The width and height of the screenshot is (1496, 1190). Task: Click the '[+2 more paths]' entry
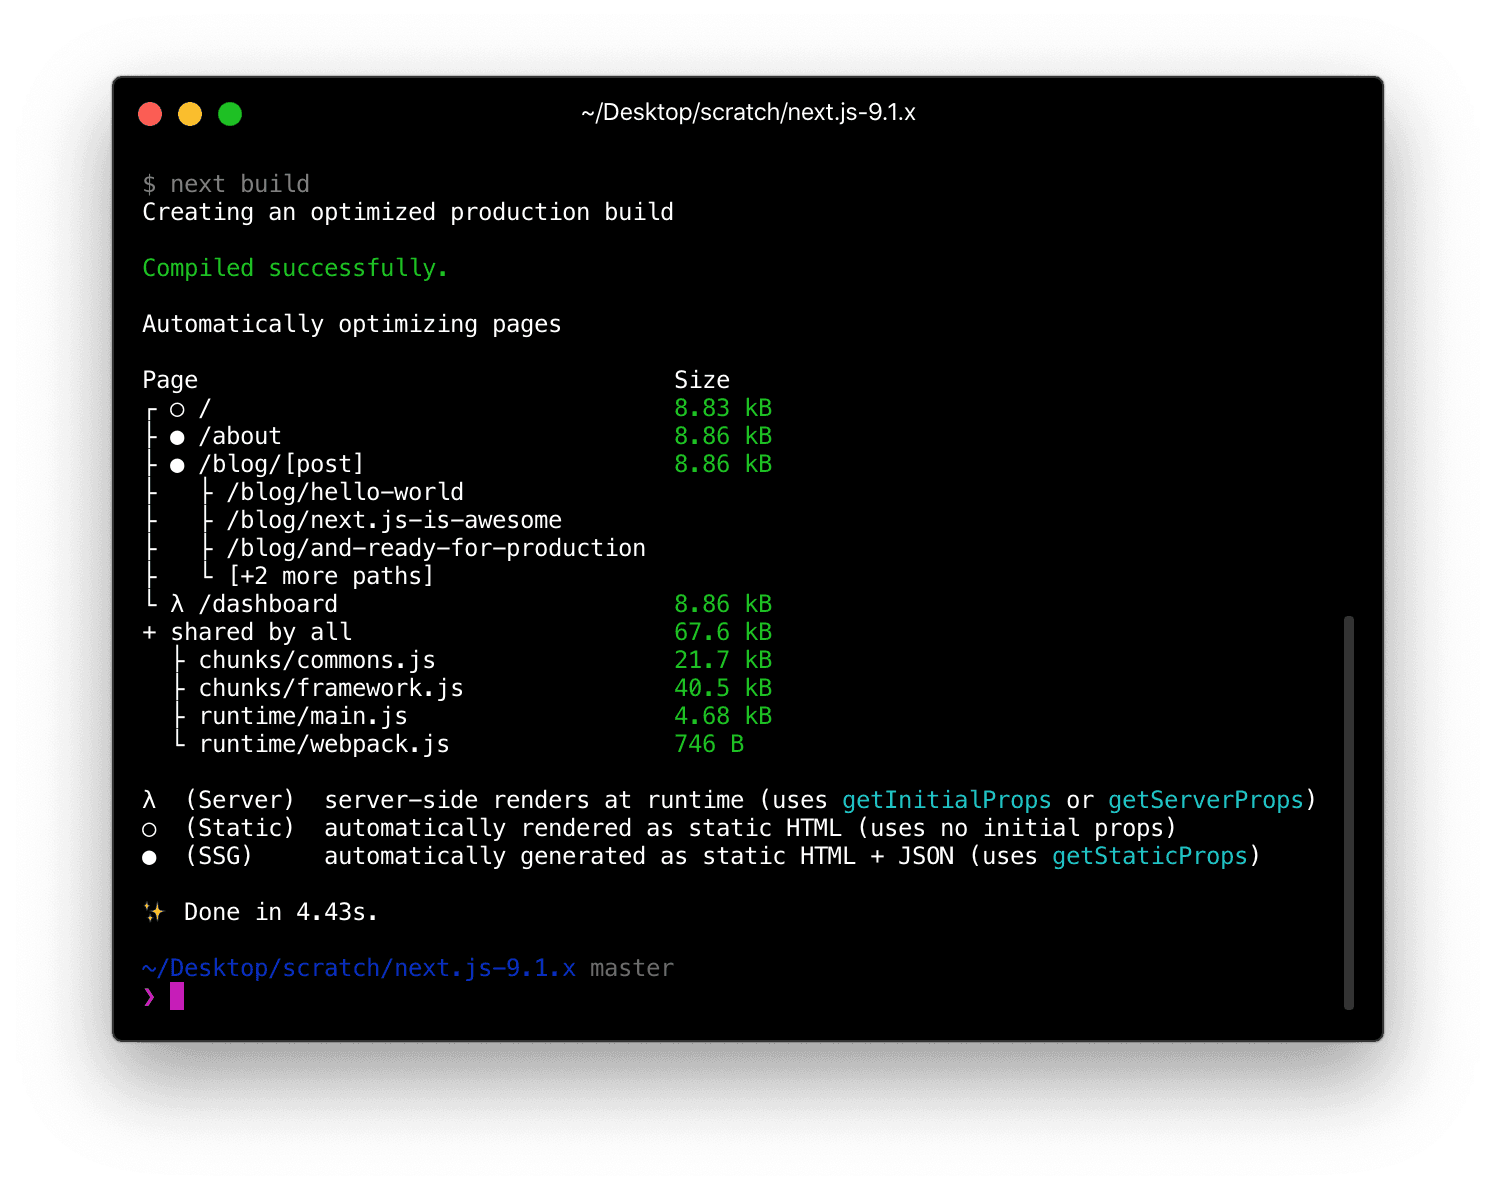tap(331, 576)
